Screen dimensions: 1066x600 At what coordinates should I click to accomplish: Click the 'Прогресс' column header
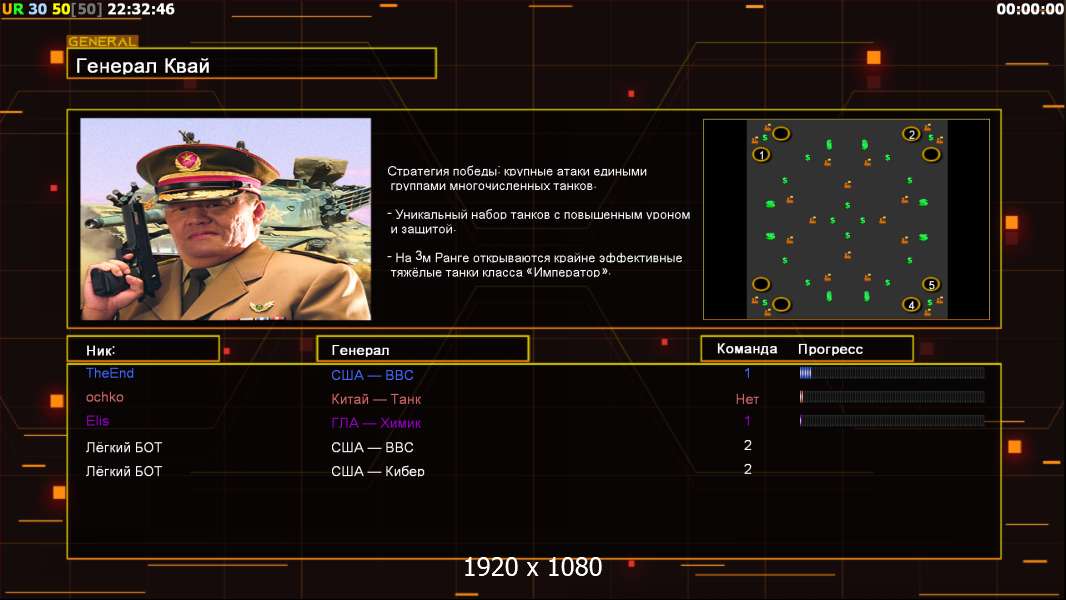pos(830,349)
